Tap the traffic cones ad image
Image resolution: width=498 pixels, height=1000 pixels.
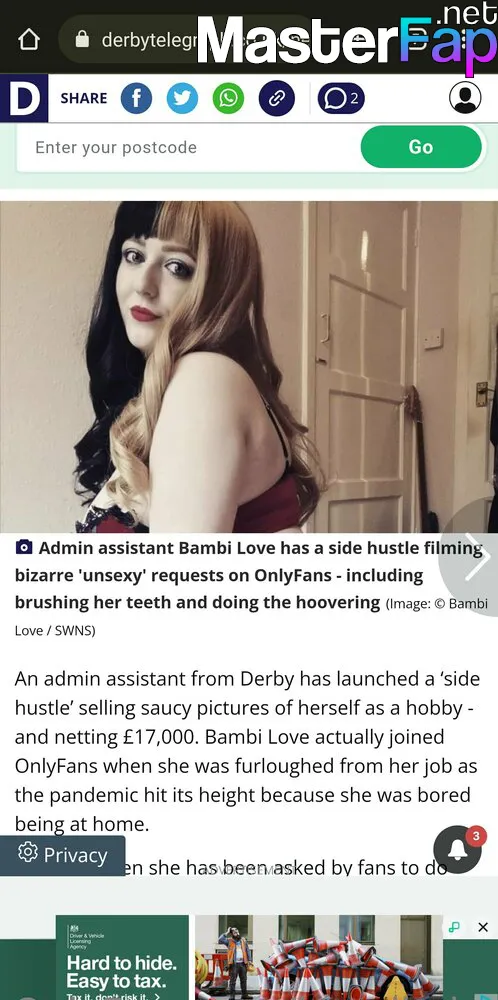pos(319,957)
